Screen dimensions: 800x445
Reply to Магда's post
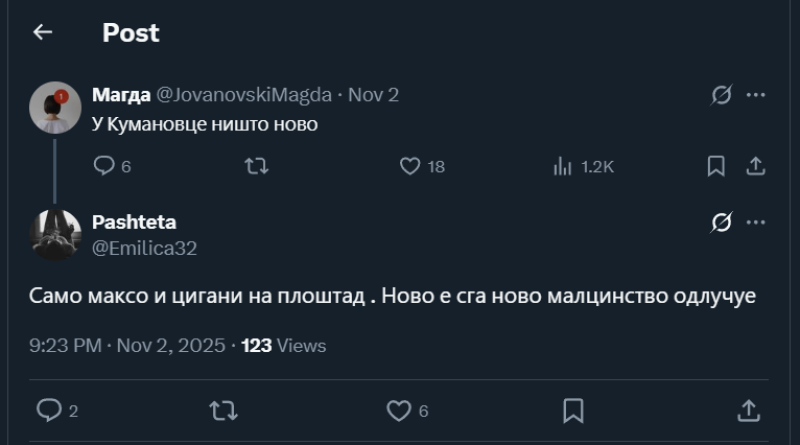tap(104, 166)
